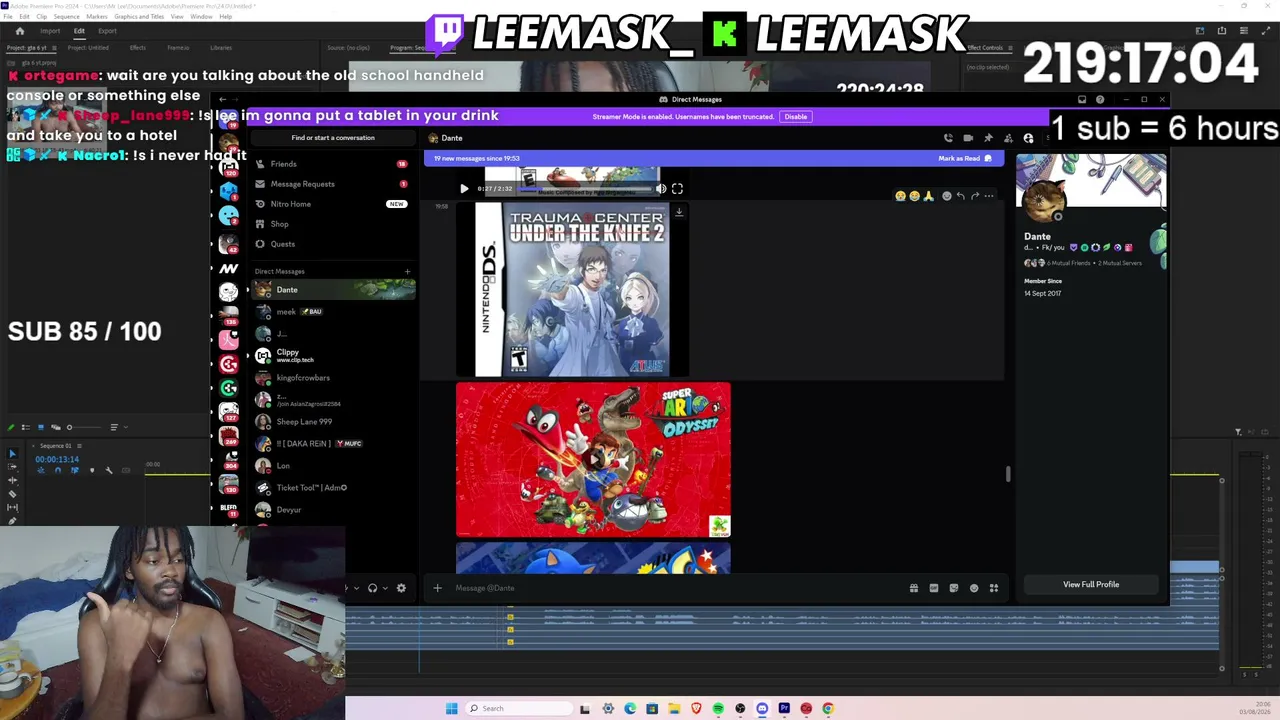The height and width of the screenshot is (720, 1280).
Task: Click Find or start a conversation box
Action: (333, 138)
